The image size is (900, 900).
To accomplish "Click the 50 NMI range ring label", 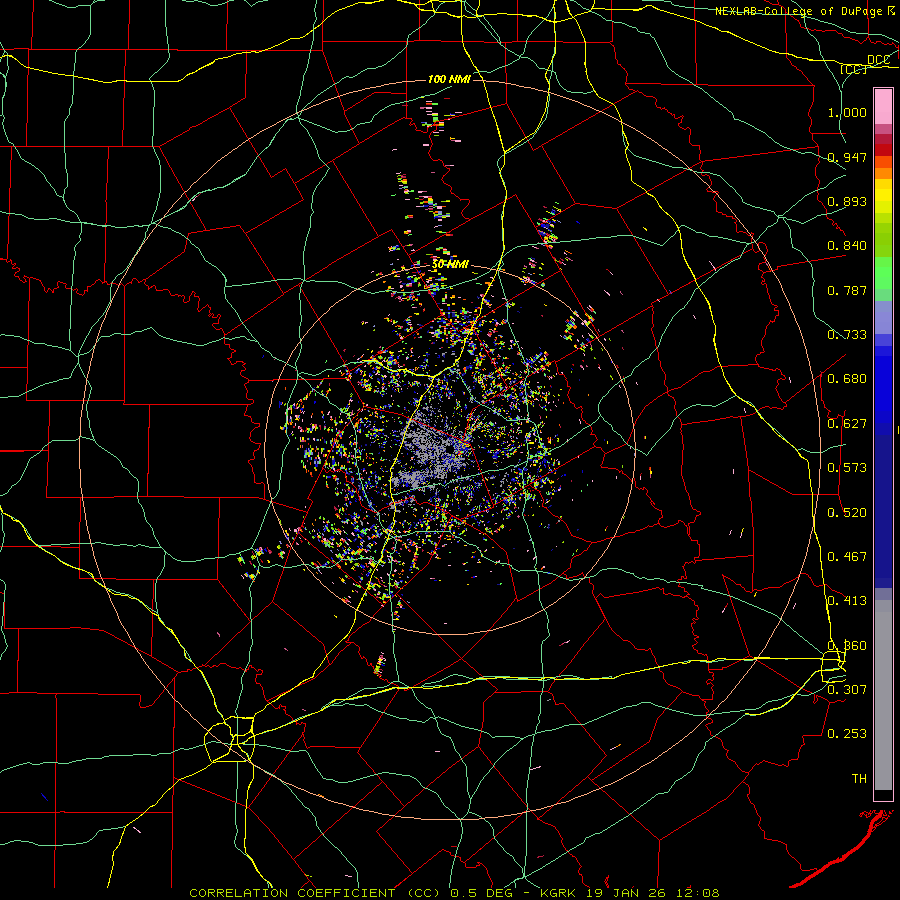I will [451, 265].
